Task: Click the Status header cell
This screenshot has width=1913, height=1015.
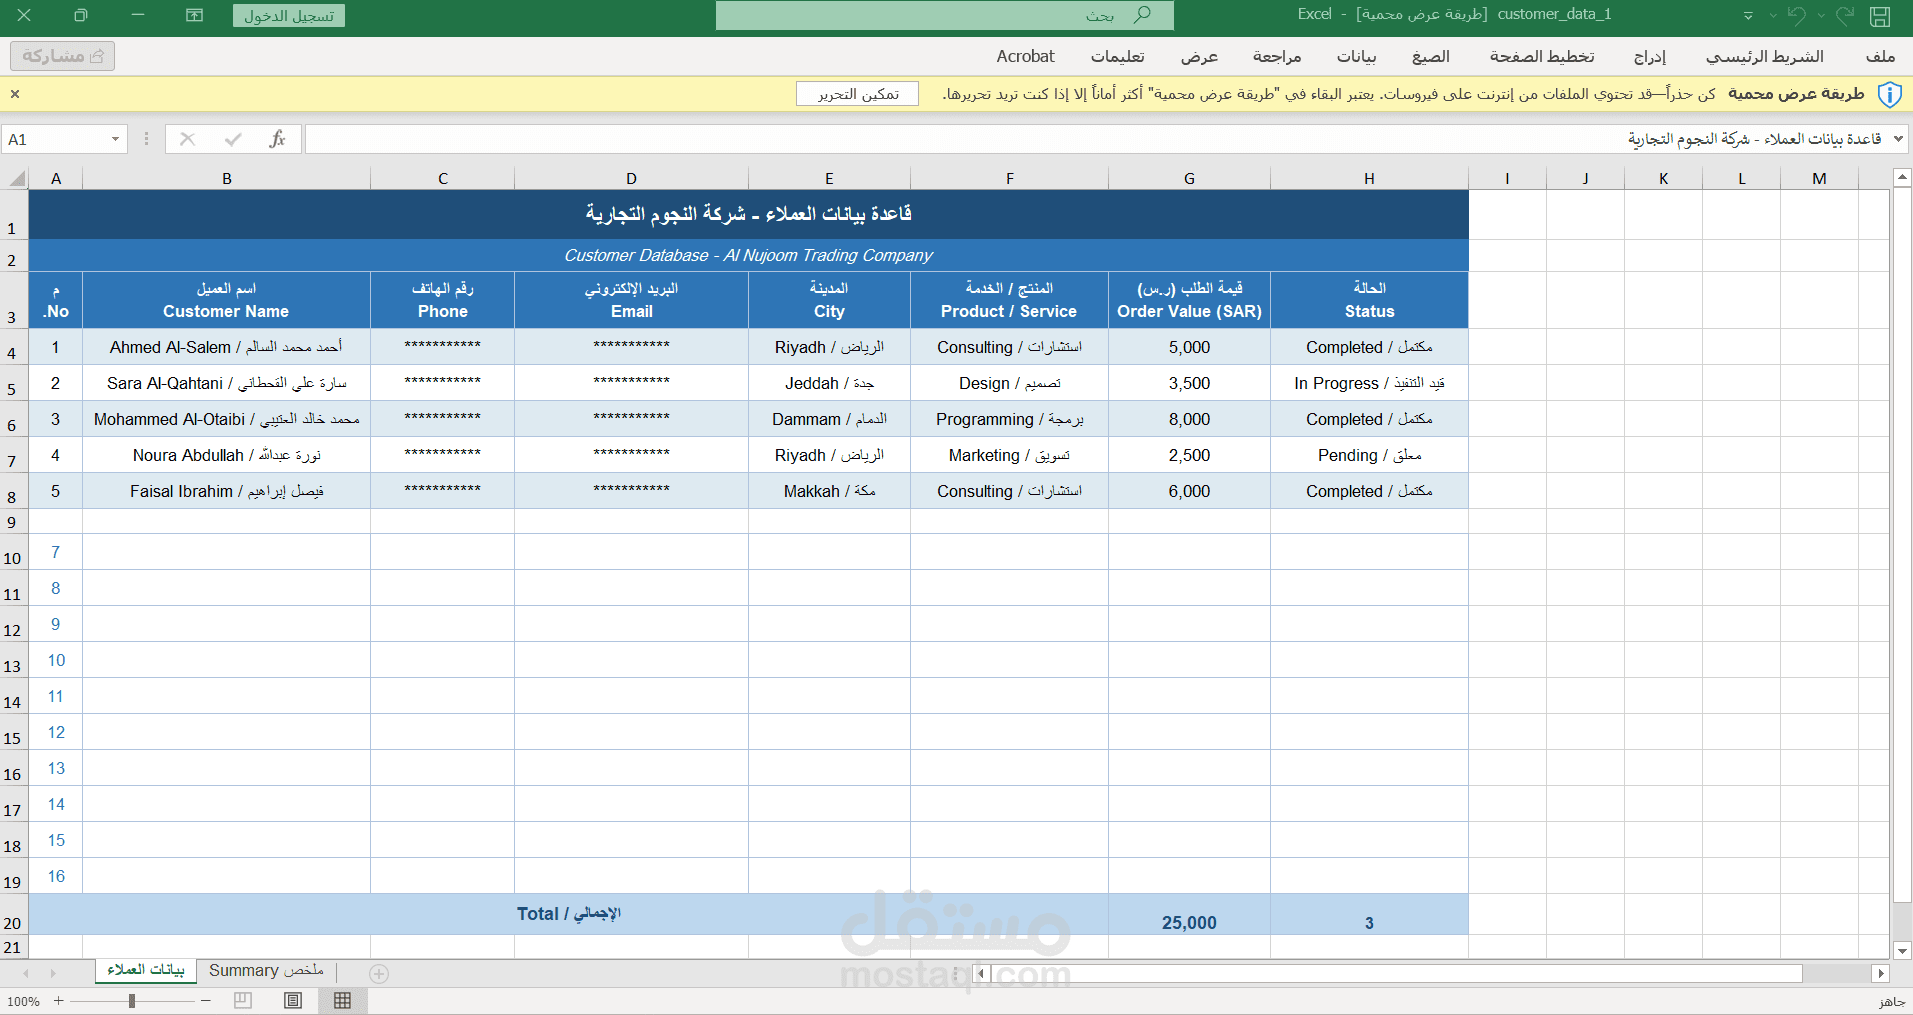Action: (1369, 300)
